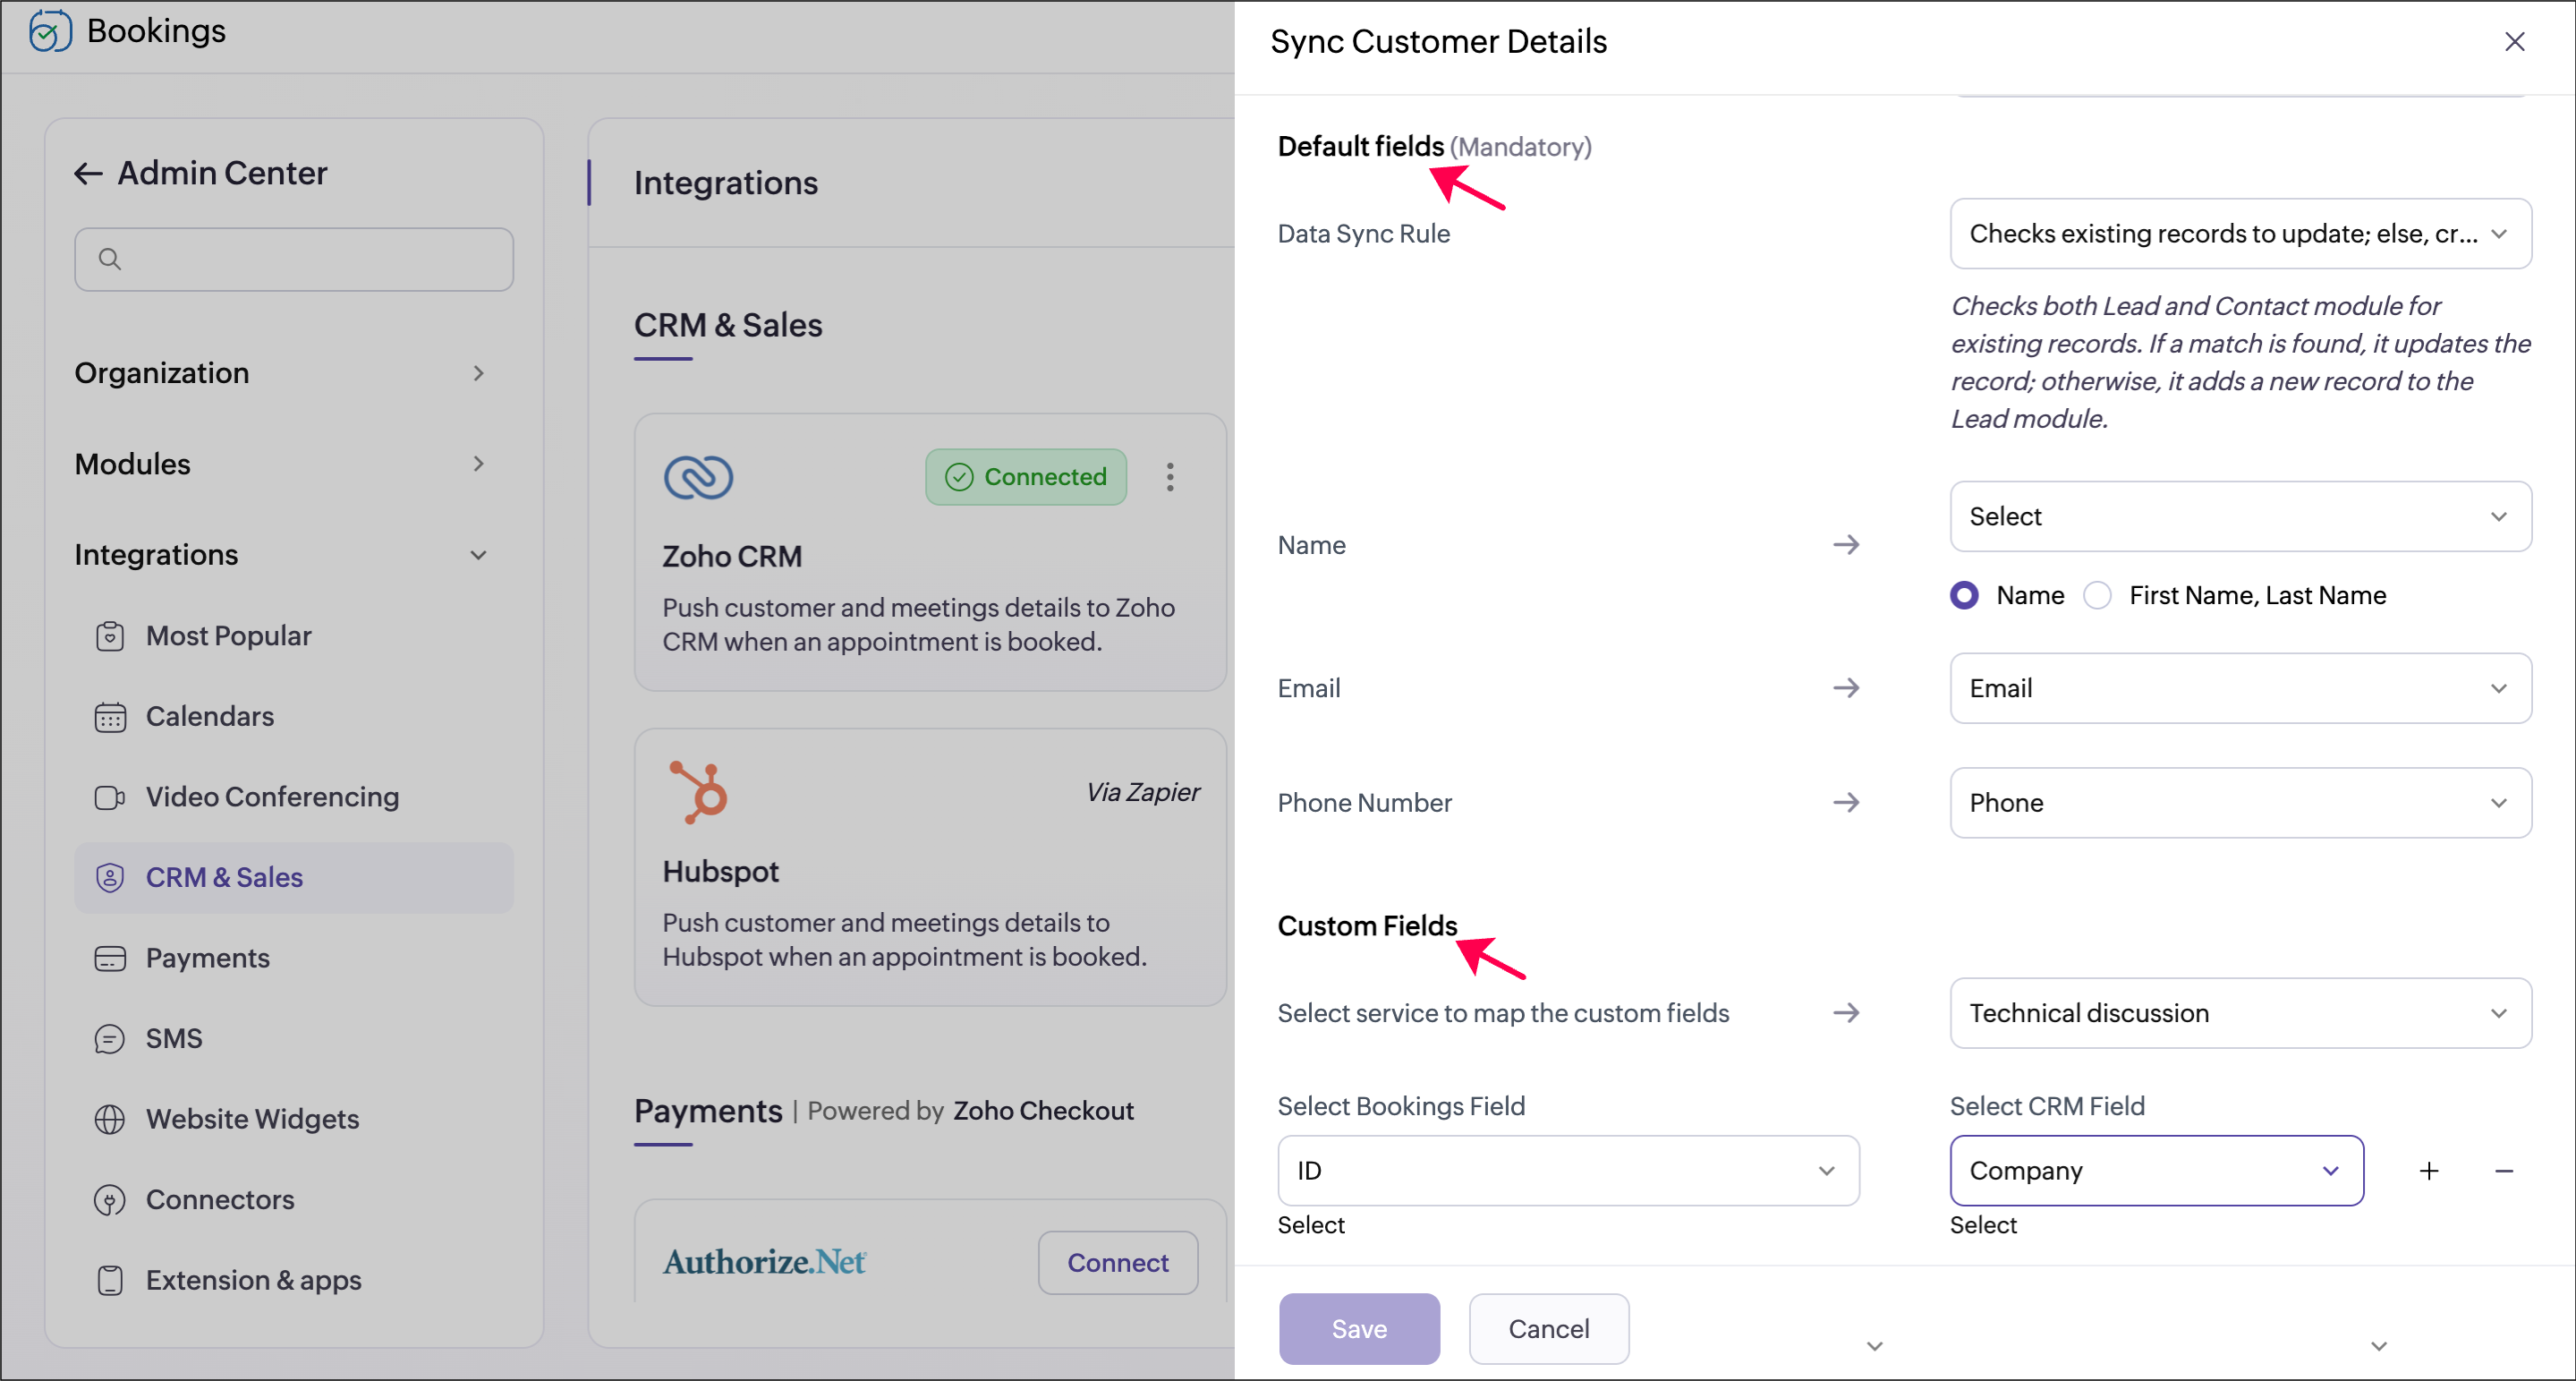The width and height of the screenshot is (2576, 1381).
Task: Open the Zoho CRM three-dot options menu
Action: [x=1169, y=477]
